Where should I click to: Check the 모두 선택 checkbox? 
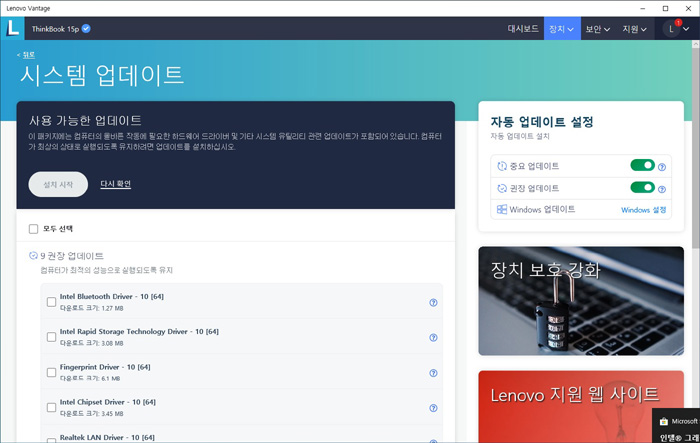(x=33, y=229)
